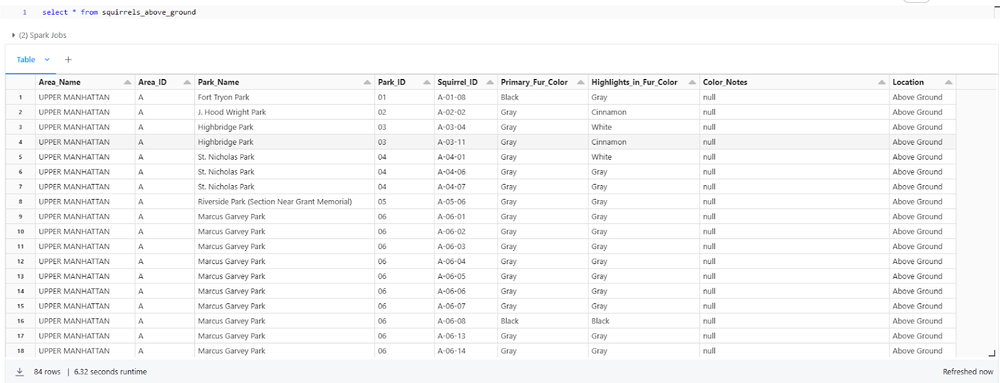Image resolution: width=1000 pixels, height=383 pixels.
Task: Sort by the Park_Name column arrow
Action: coord(367,82)
